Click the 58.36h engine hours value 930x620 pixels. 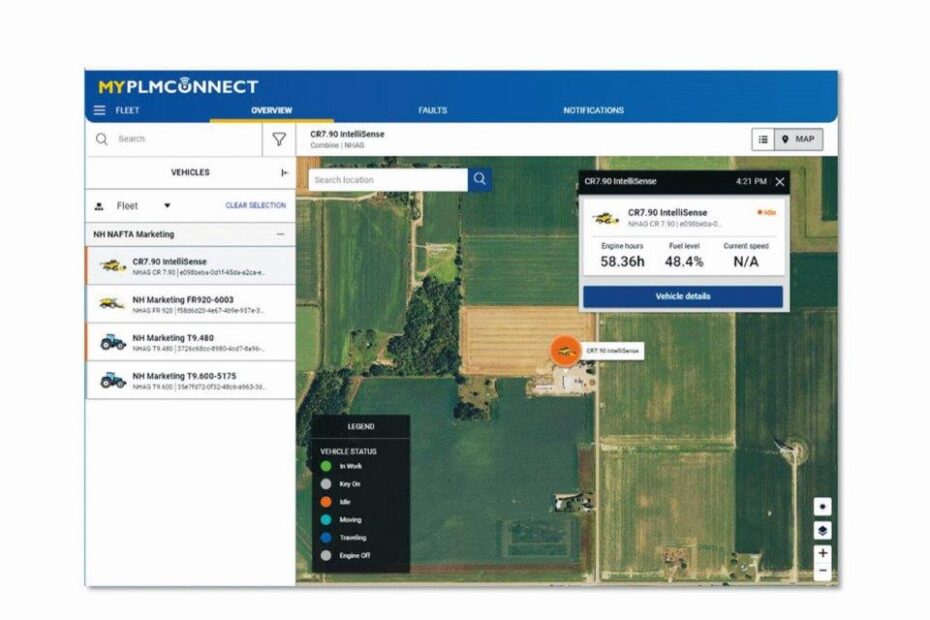tap(622, 262)
